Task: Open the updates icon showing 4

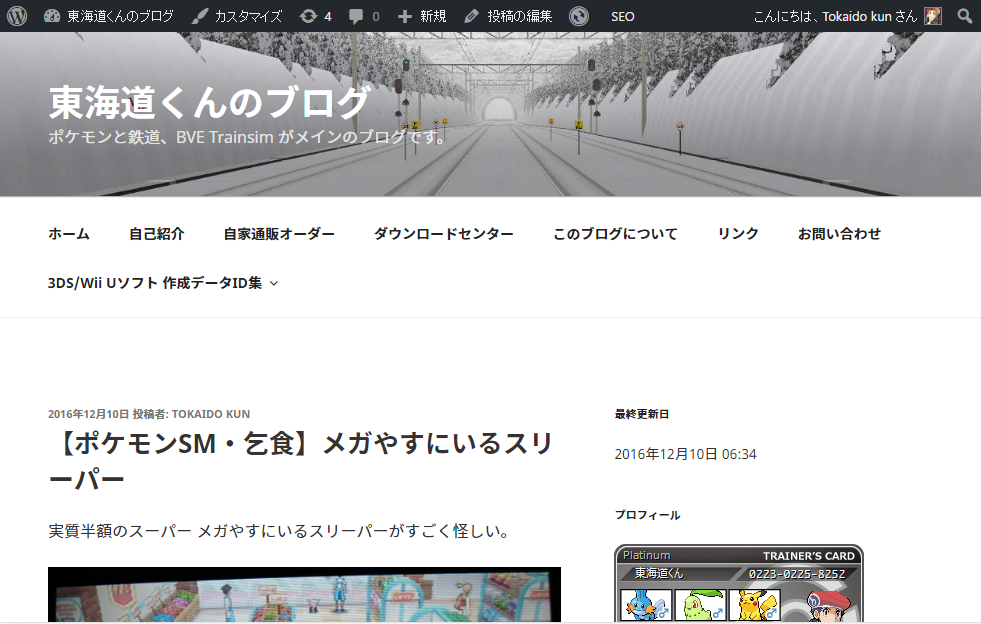Action: tap(309, 16)
